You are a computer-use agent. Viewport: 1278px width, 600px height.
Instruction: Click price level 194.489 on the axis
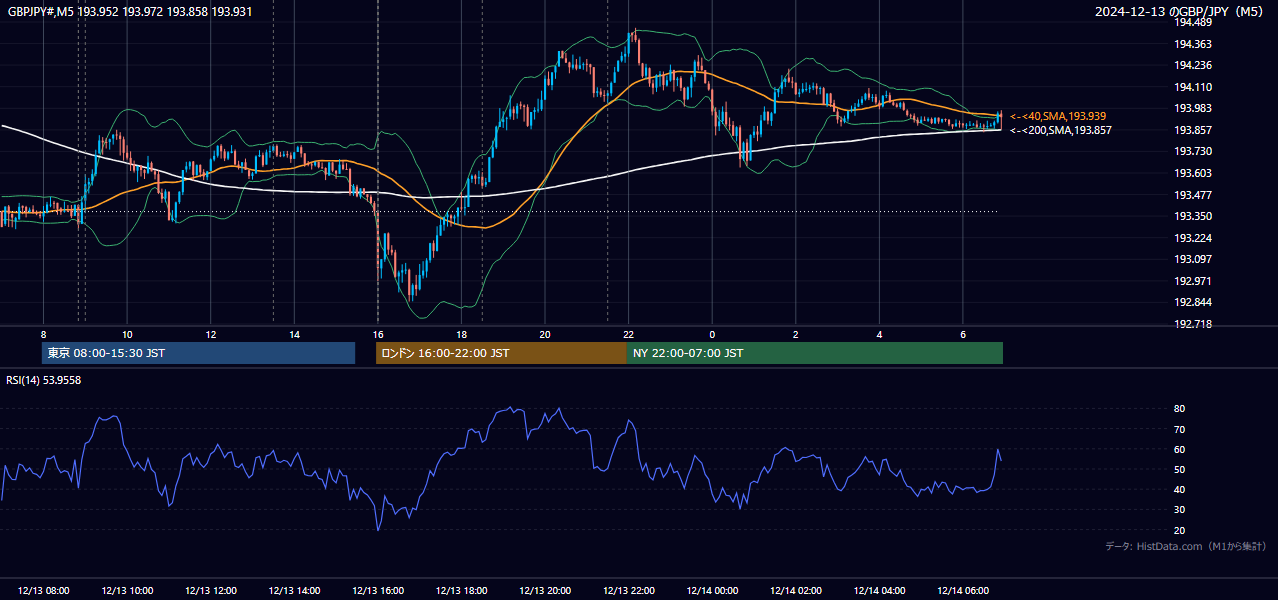coord(1192,23)
